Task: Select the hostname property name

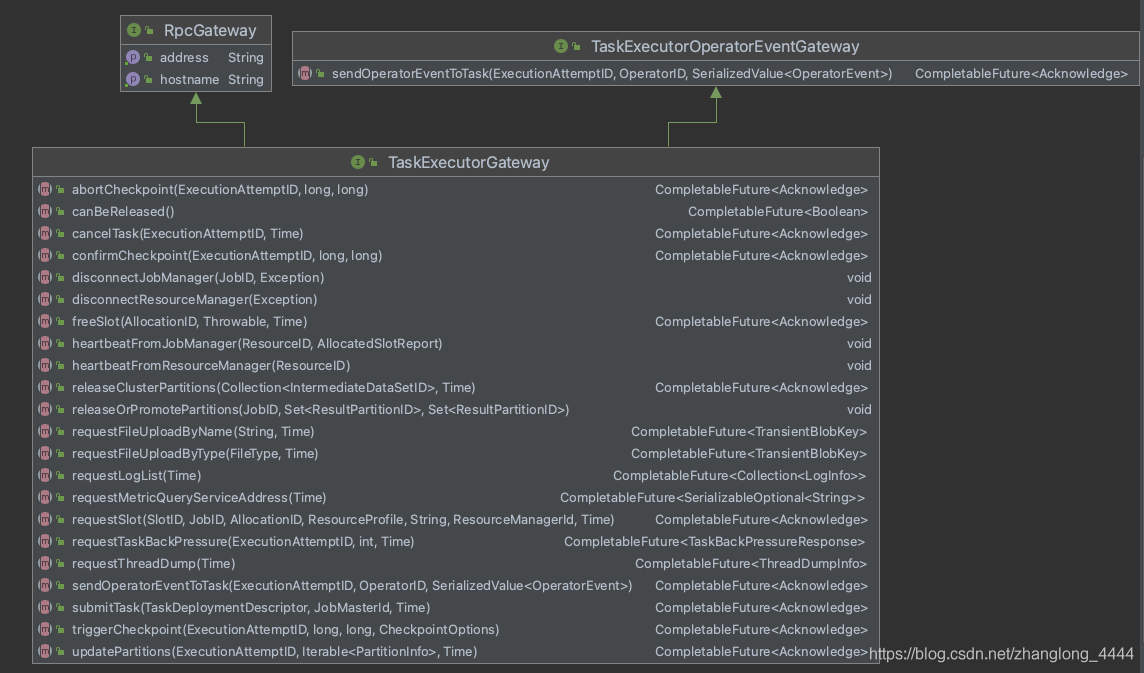Action: click(189, 80)
